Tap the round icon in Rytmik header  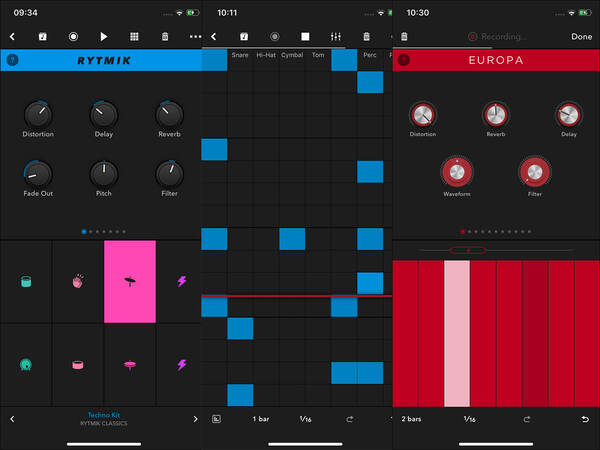tap(12, 60)
